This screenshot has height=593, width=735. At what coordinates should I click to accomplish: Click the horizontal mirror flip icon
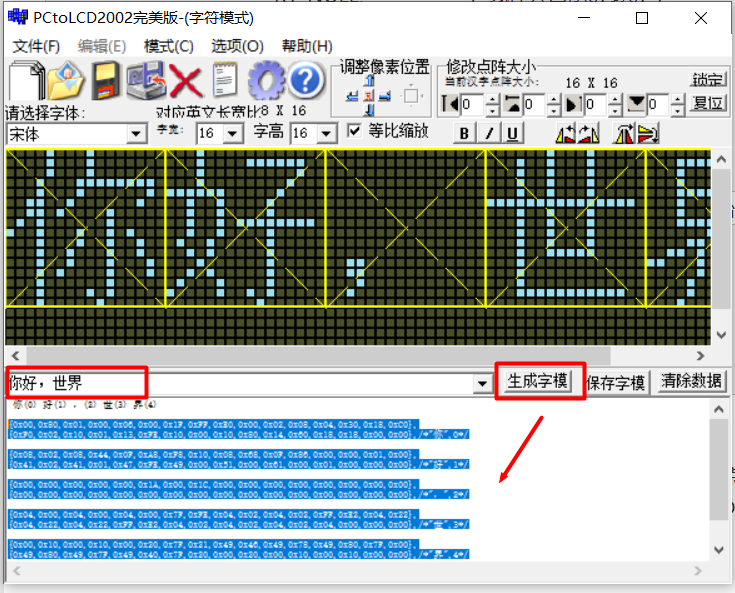coord(624,134)
